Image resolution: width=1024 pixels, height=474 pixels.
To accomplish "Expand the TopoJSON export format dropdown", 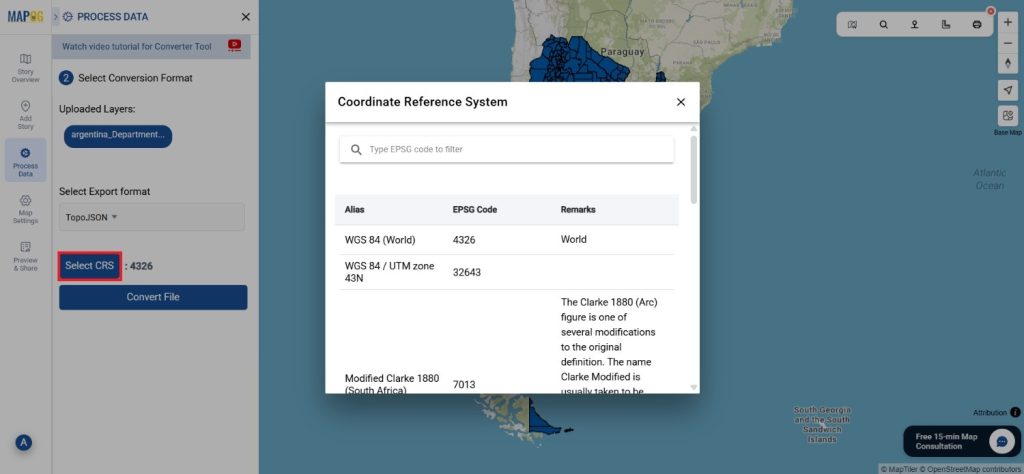I will point(151,217).
